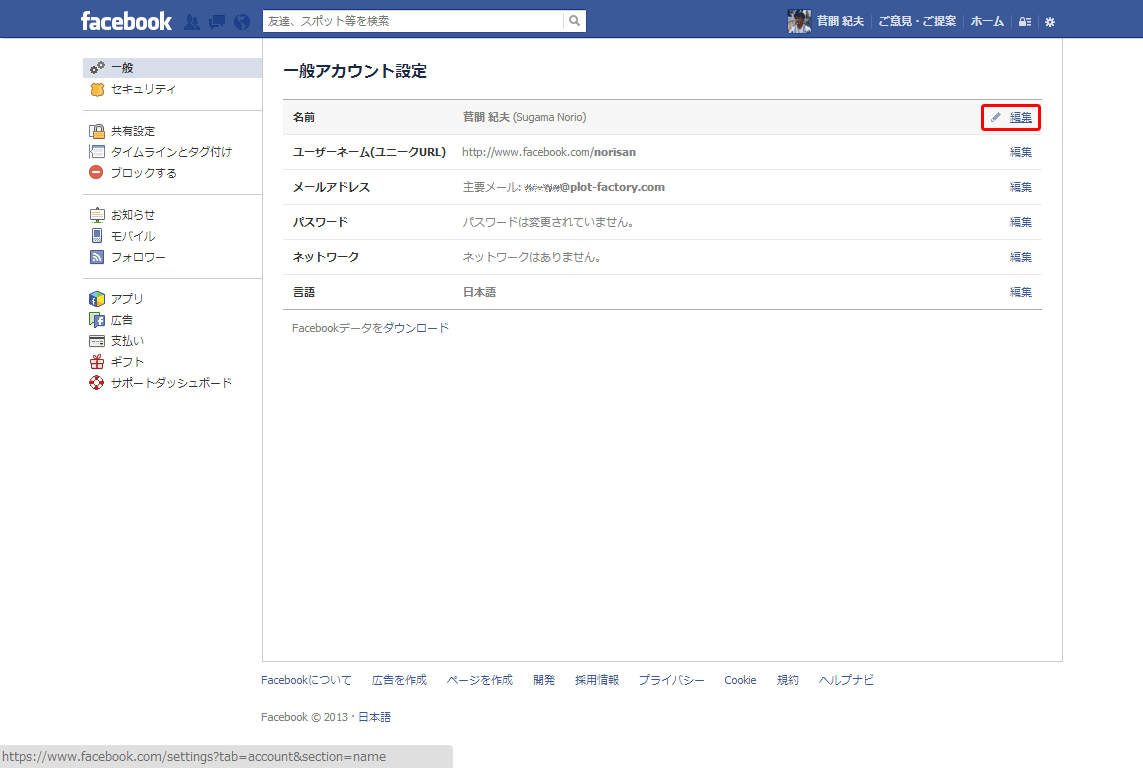Open ページを作成 footer link
This screenshot has width=1143, height=768.
(480, 680)
